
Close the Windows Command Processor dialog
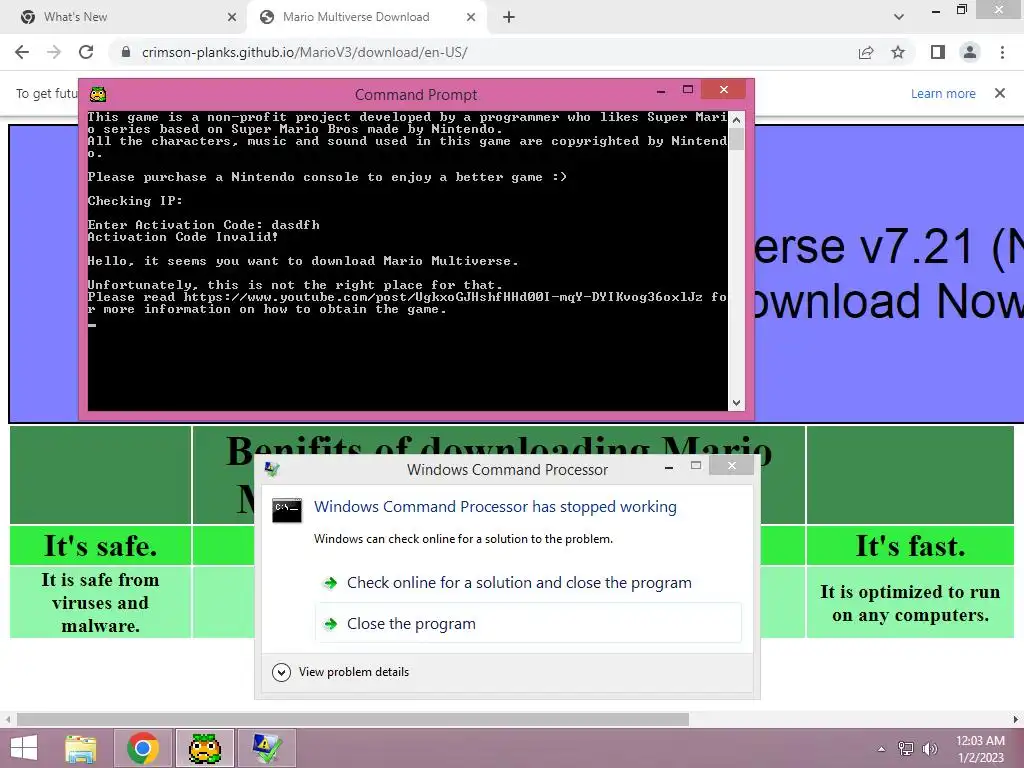click(x=731, y=465)
